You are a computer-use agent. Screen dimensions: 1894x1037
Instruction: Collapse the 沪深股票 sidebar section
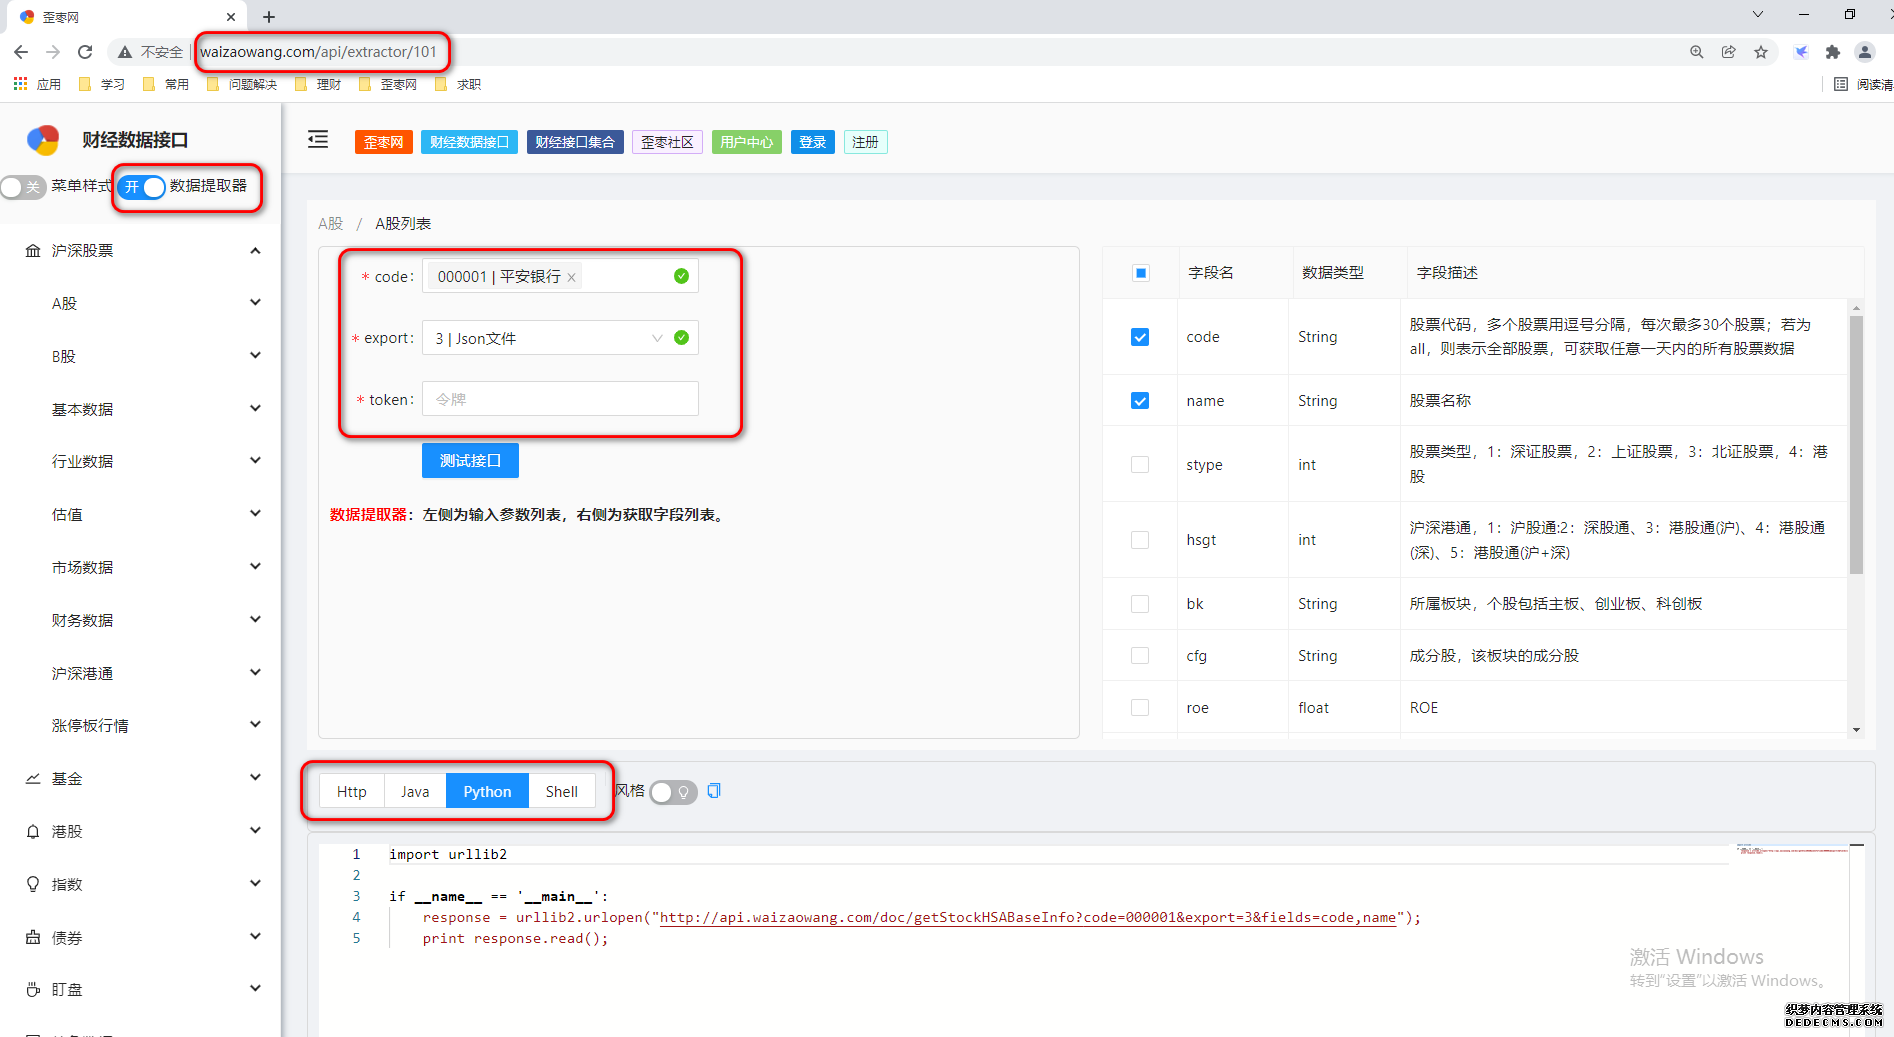pyautogui.click(x=141, y=250)
